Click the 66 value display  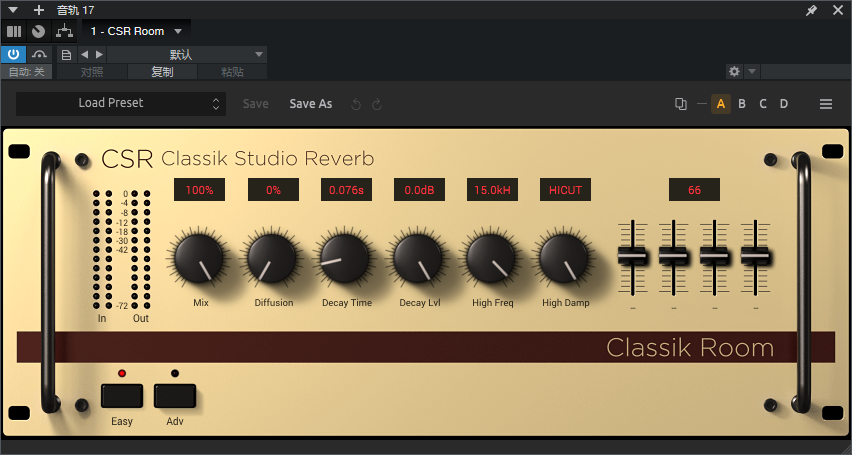[694, 190]
